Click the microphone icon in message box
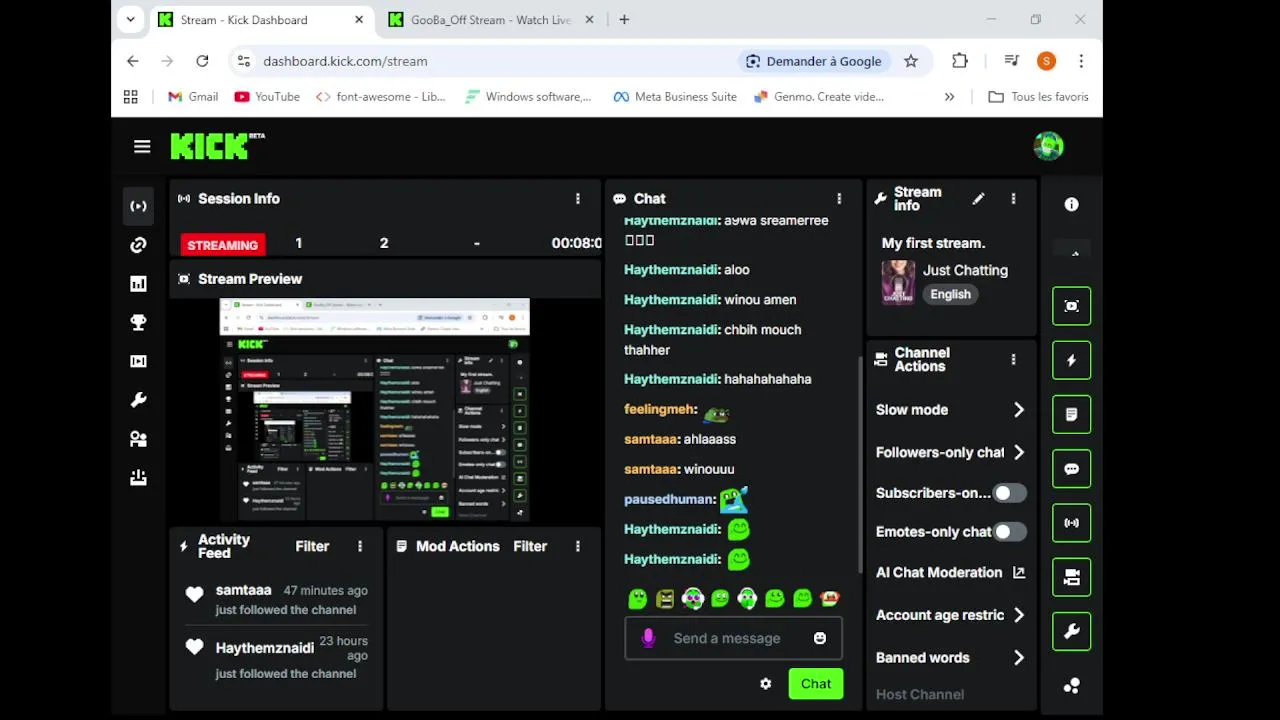The width and height of the screenshot is (1280, 720). (648, 638)
